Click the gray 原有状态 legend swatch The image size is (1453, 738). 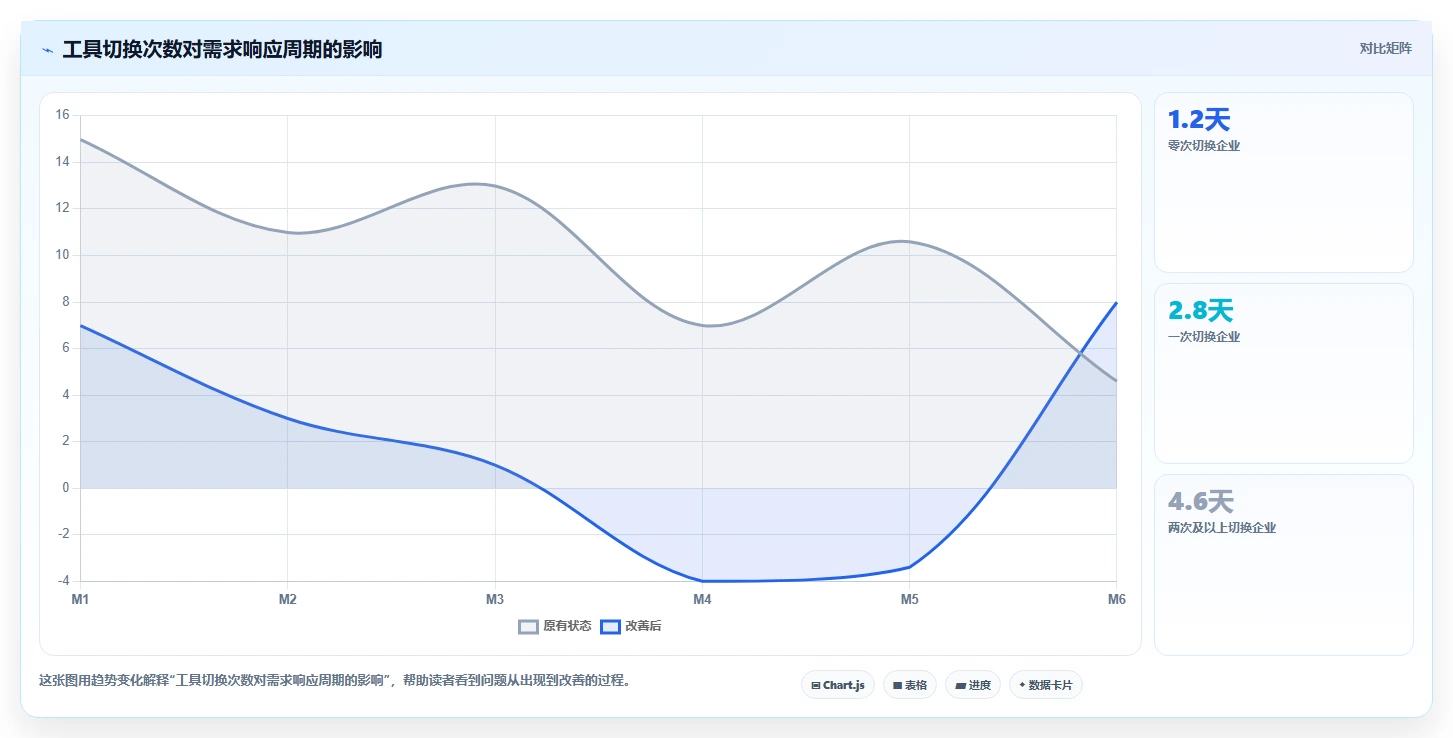click(529, 627)
